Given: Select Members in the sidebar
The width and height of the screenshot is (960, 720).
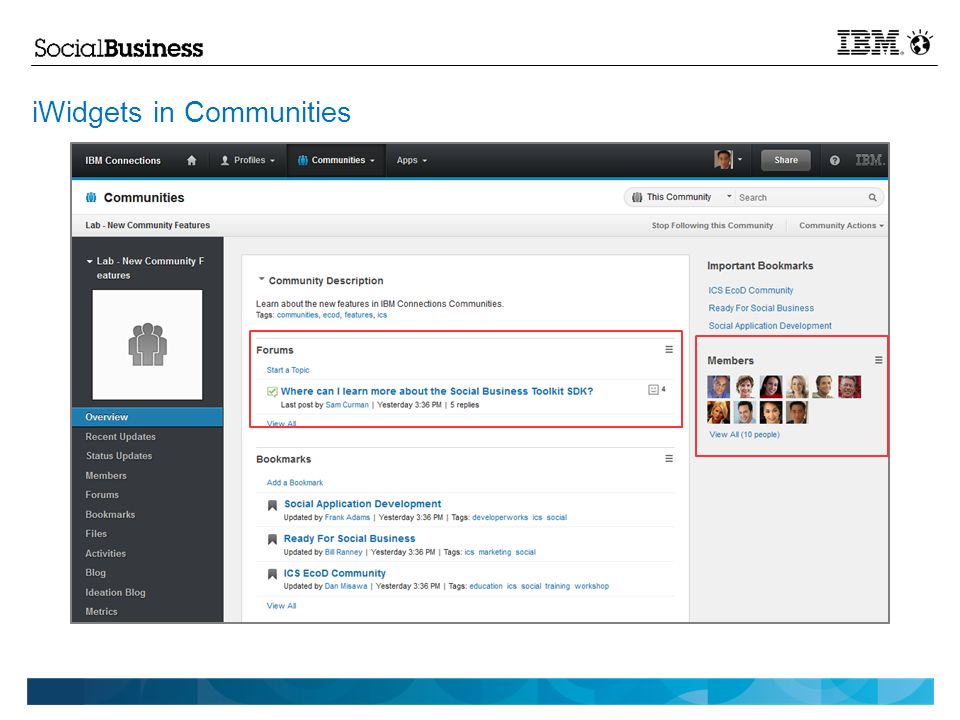Looking at the screenshot, I should [106, 475].
